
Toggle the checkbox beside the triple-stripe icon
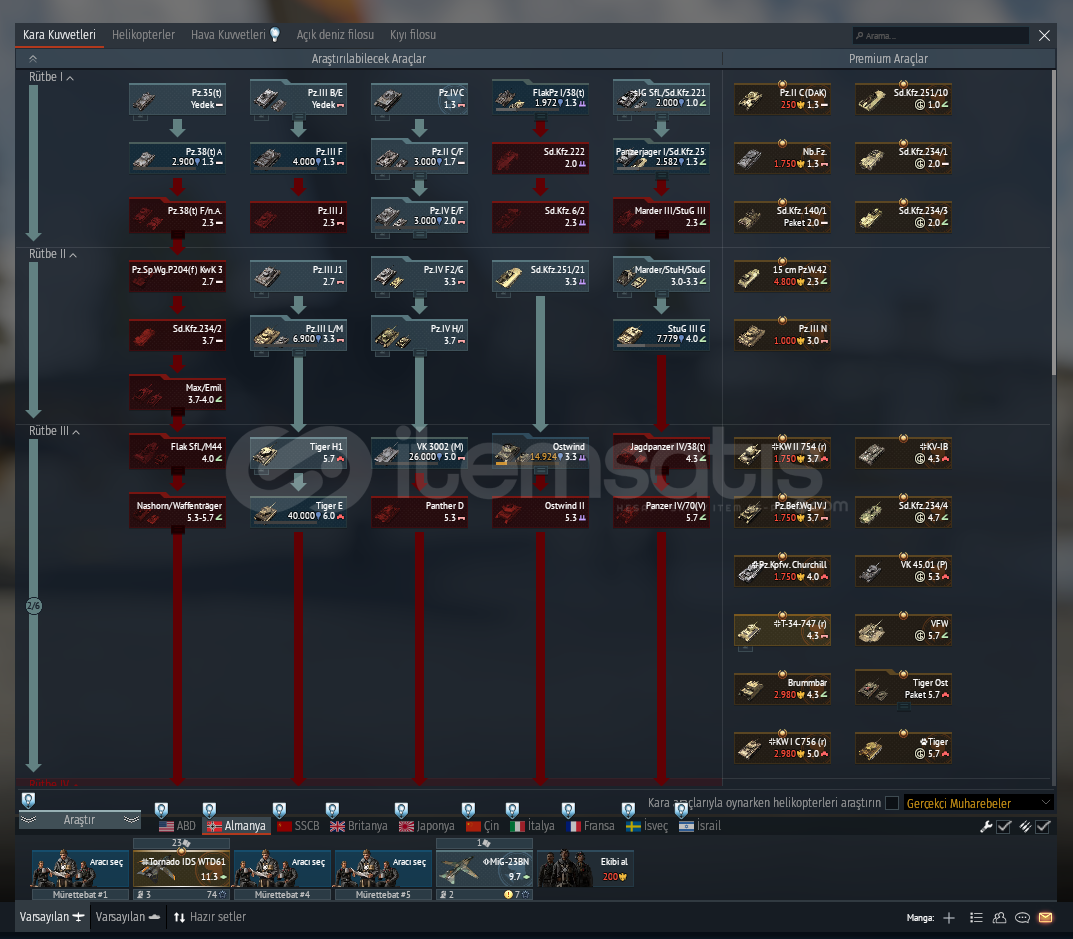click(x=1043, y=827)
